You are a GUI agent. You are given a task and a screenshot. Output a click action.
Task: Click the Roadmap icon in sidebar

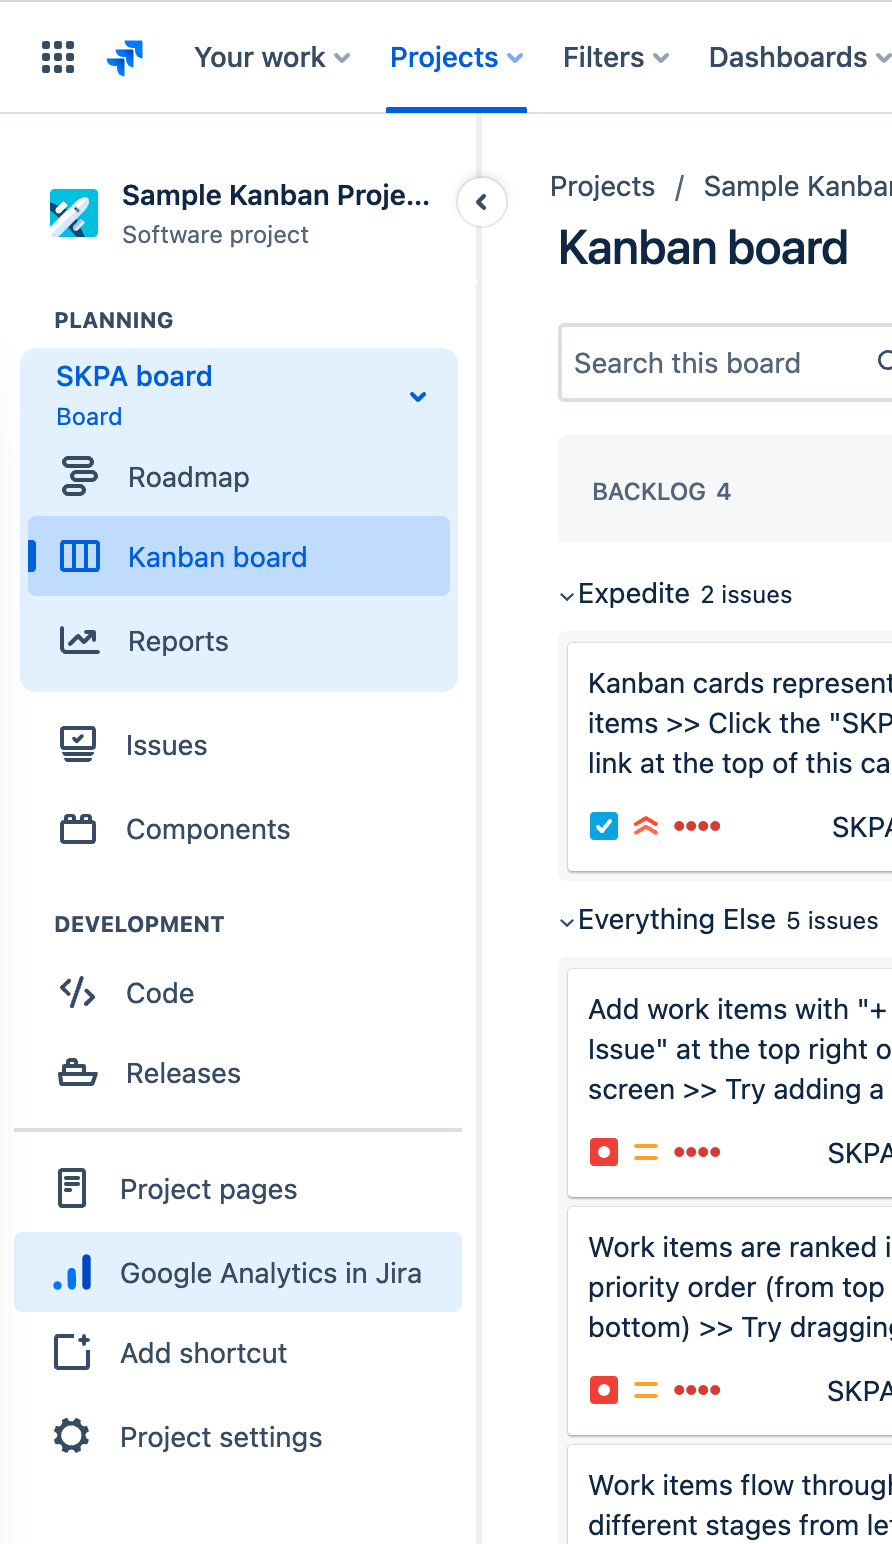[x=80, y=477]
